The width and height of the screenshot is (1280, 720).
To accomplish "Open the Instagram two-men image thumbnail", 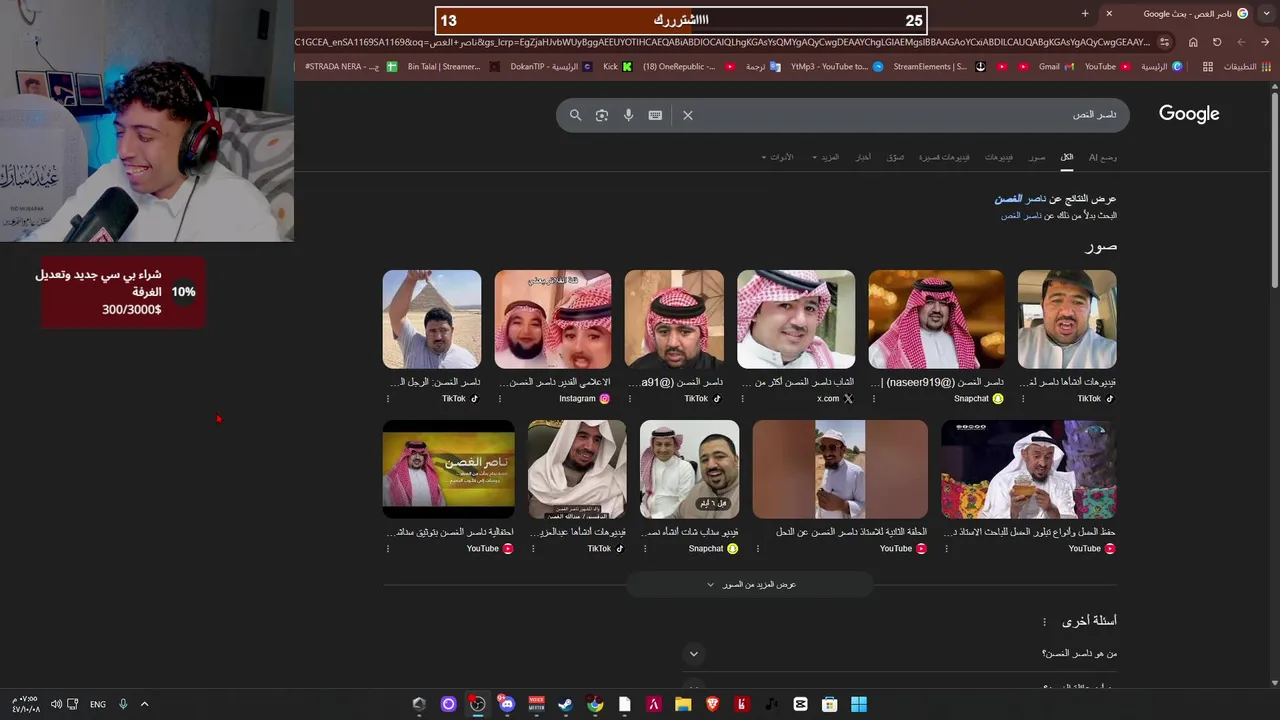I will pos(553,319).
